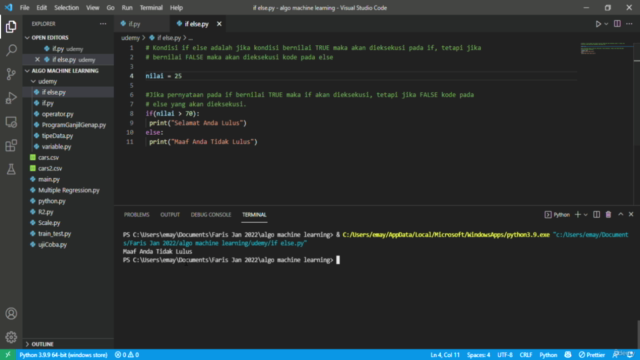Open Accounts icon in activity bar

click(11, 313)
